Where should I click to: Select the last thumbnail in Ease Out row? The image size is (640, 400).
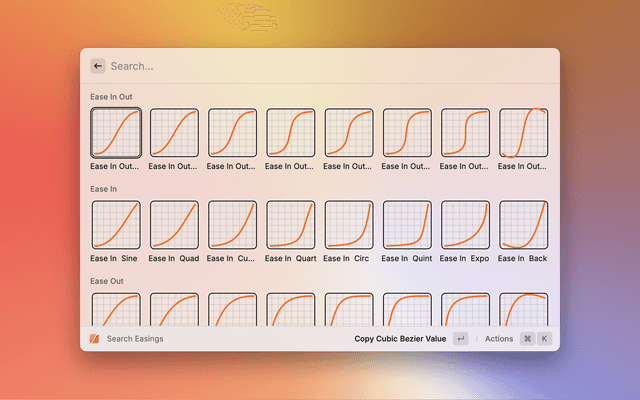point(523,309)
